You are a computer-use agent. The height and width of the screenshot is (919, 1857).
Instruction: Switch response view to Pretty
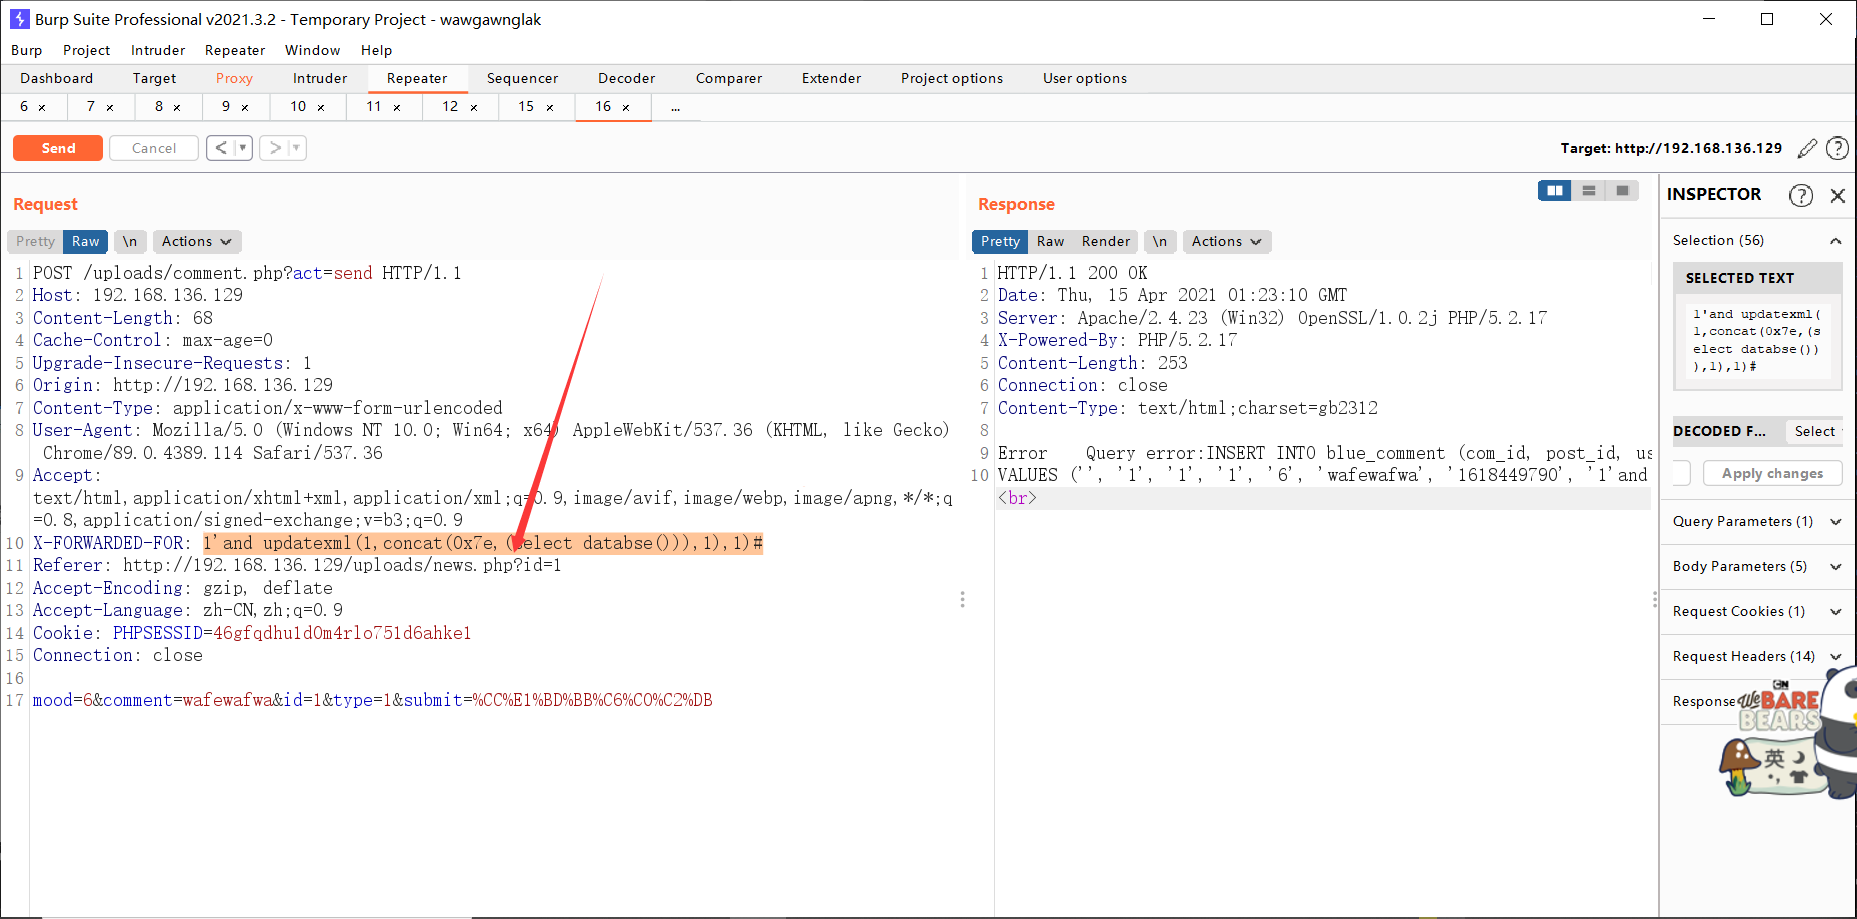point(1000,241)
